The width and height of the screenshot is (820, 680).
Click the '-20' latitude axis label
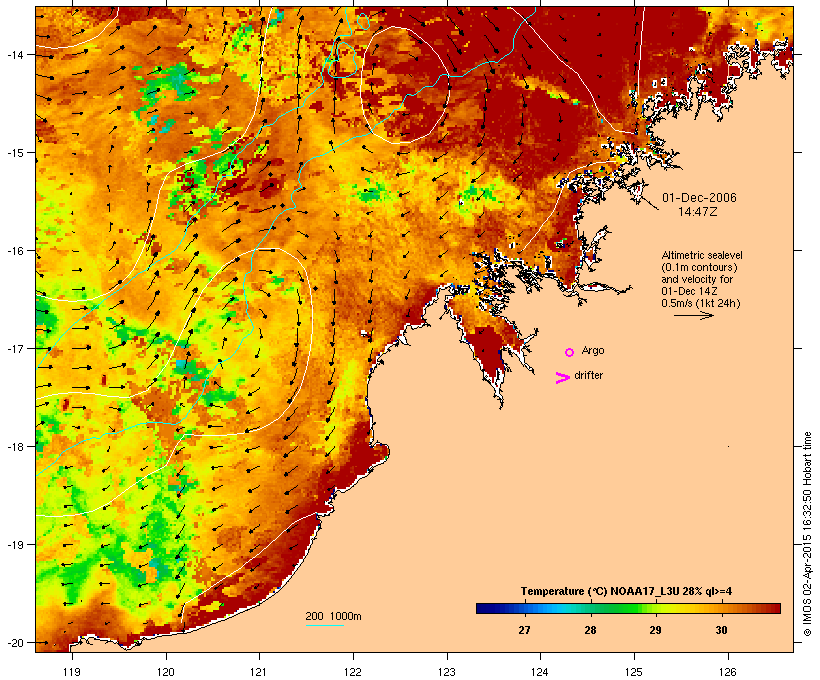point(14,643)
